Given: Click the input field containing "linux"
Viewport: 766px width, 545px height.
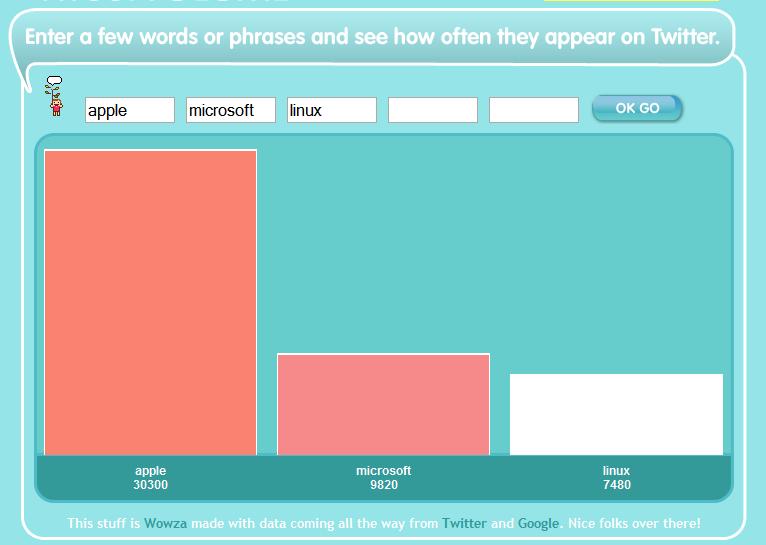Looking at the screenshot, I should [x=332, y=110].
